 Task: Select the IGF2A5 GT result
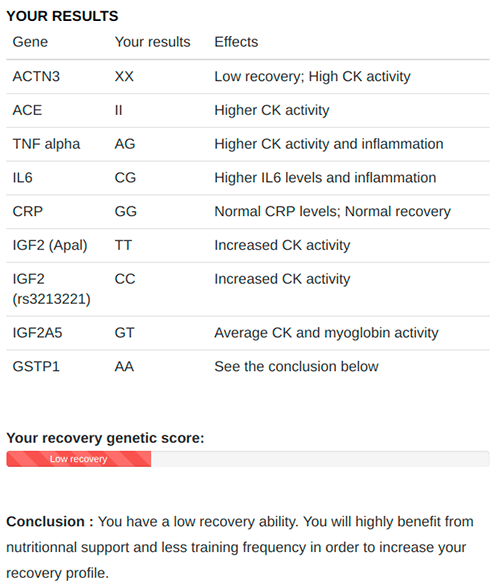tap(124, 333)
